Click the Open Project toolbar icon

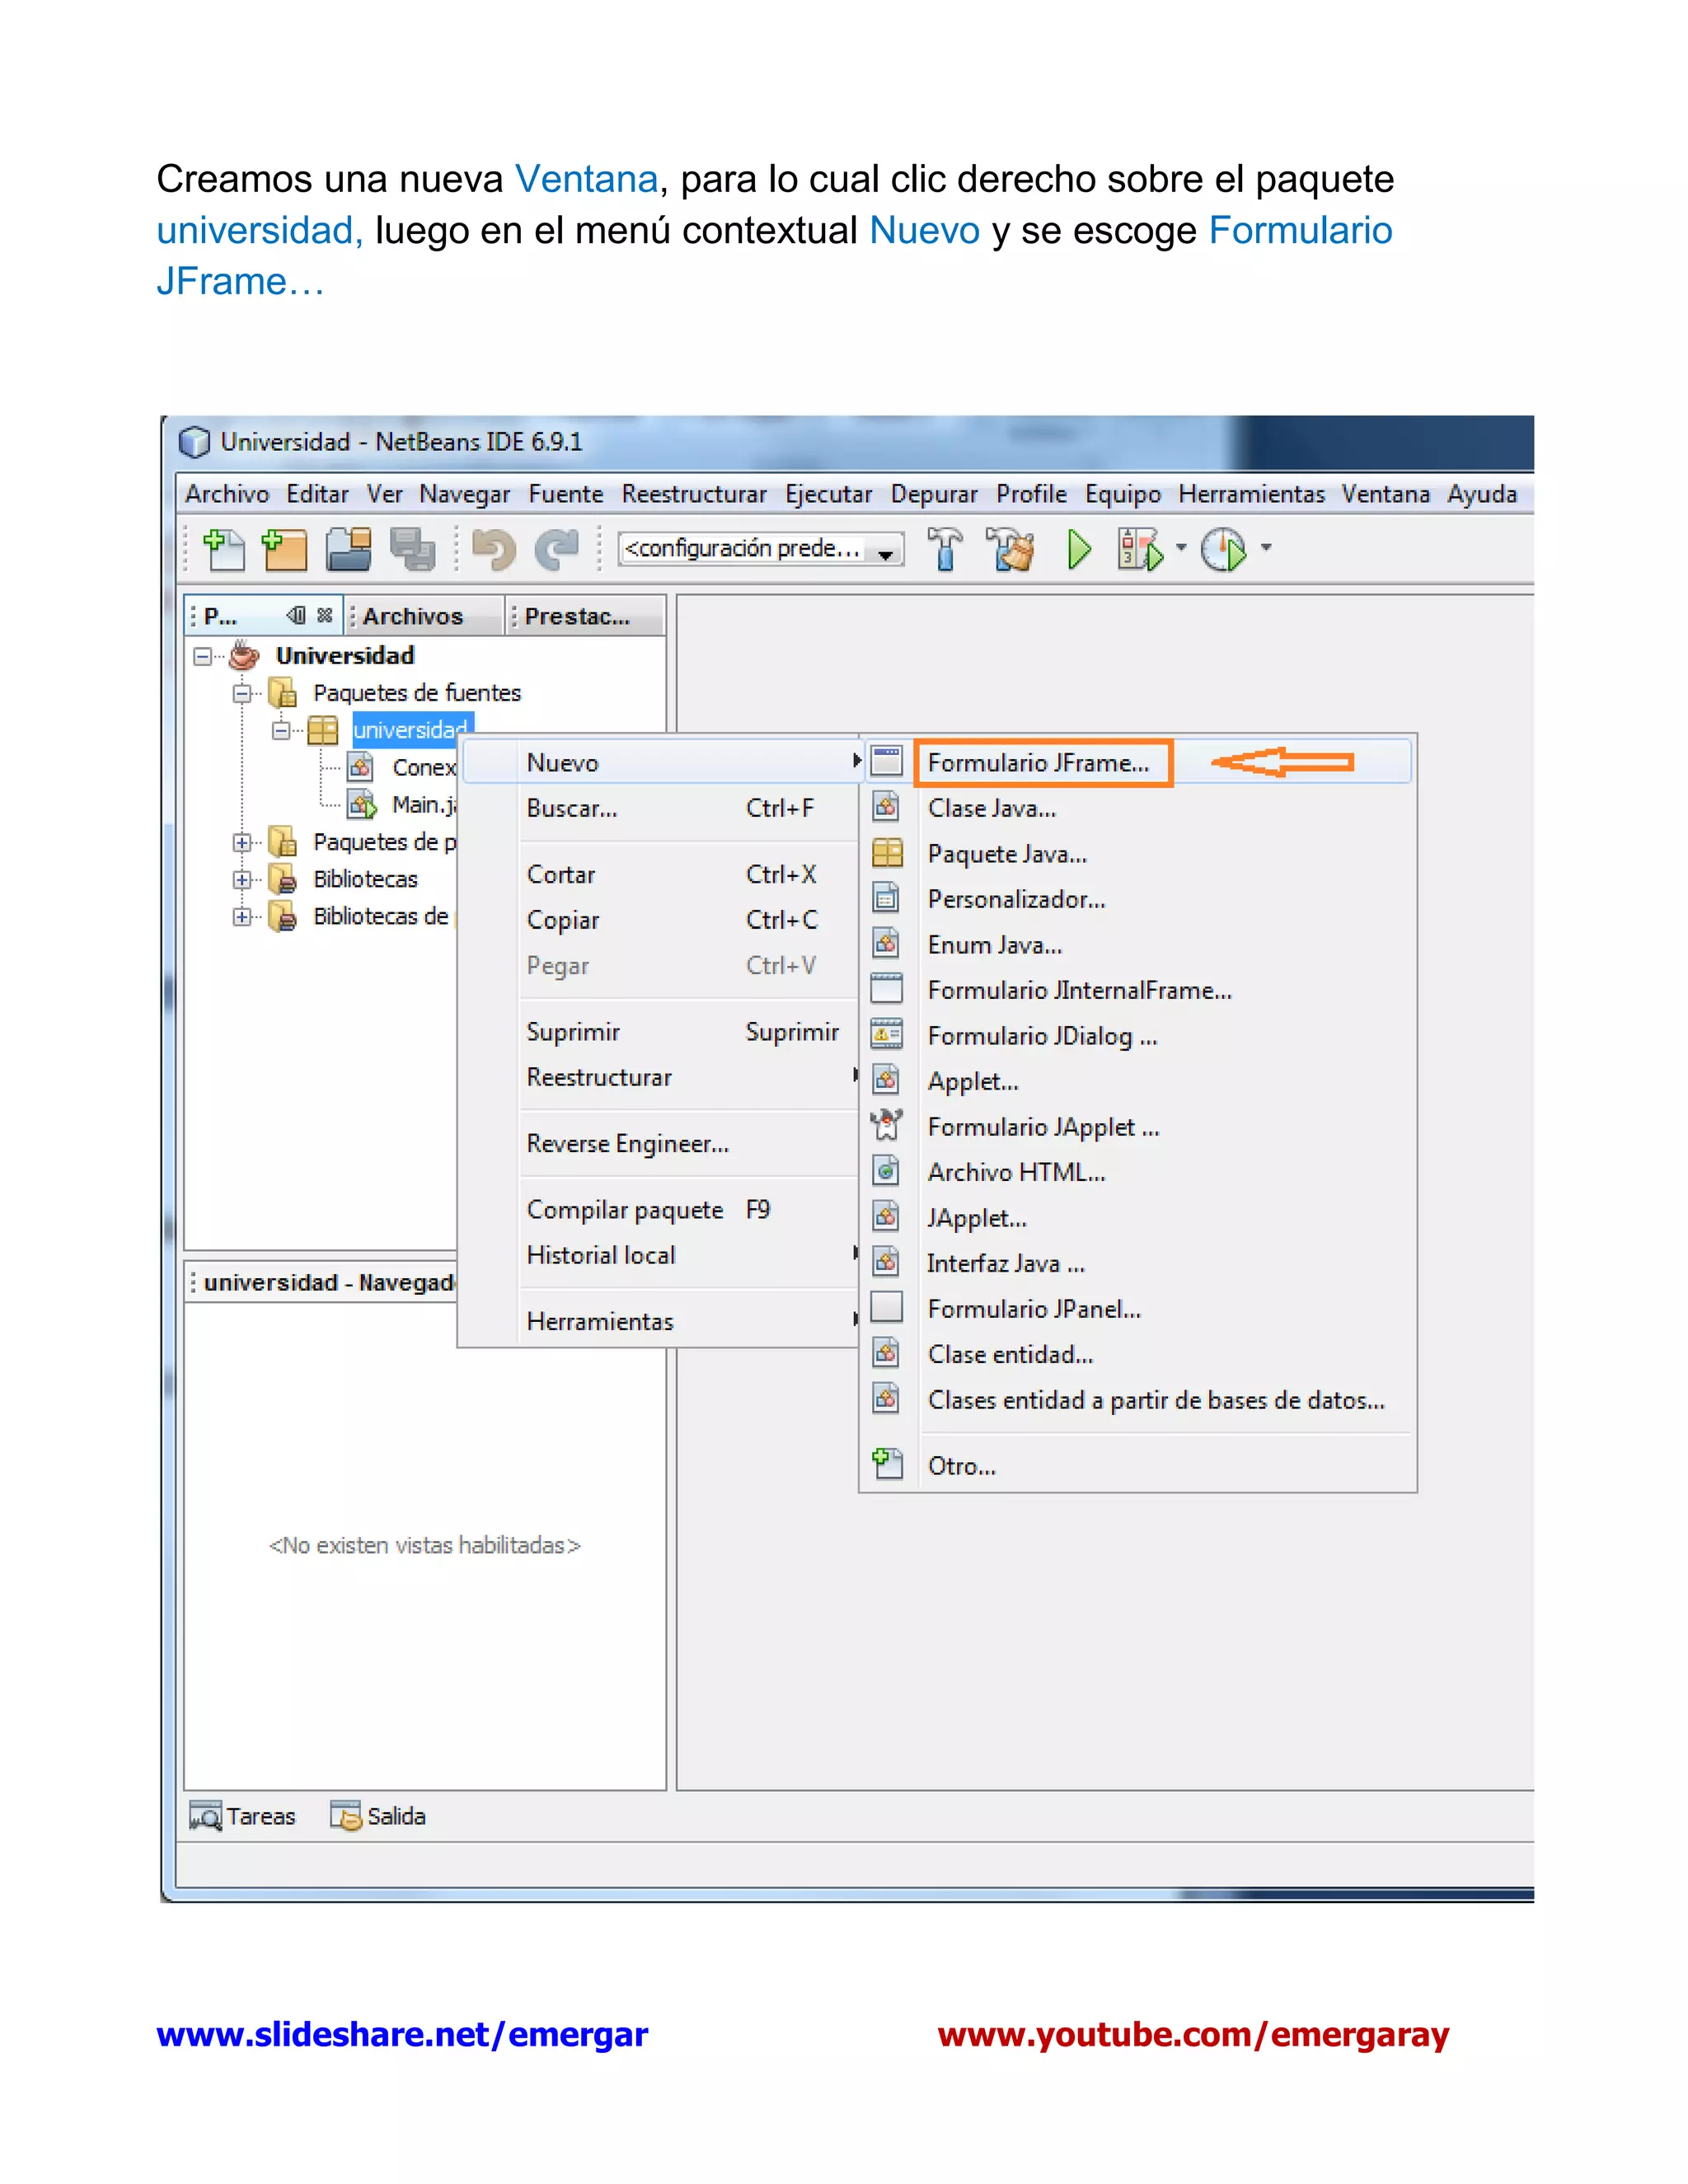(348, 549)
